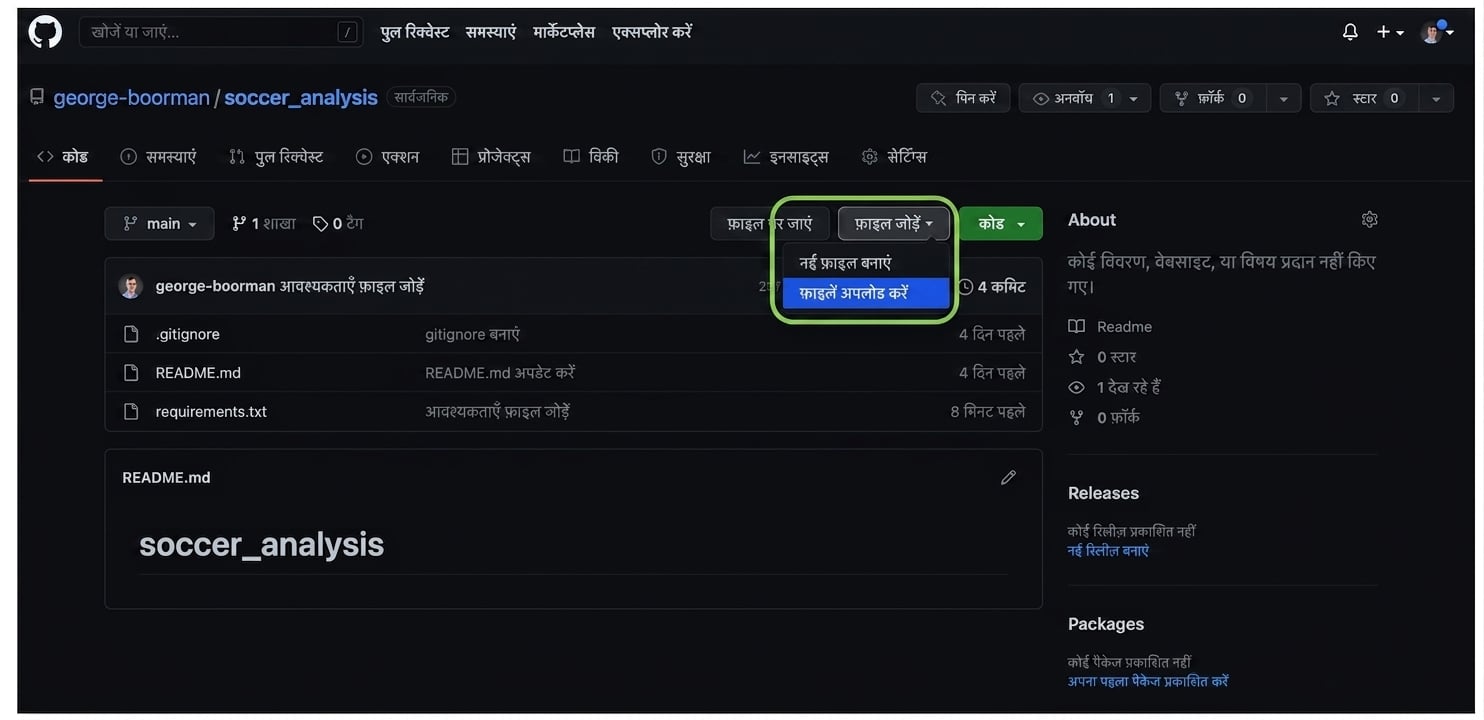Open george-boorman commit author link
The height and width of the screenshot is (720, 1484).
(x=215, y=286)
